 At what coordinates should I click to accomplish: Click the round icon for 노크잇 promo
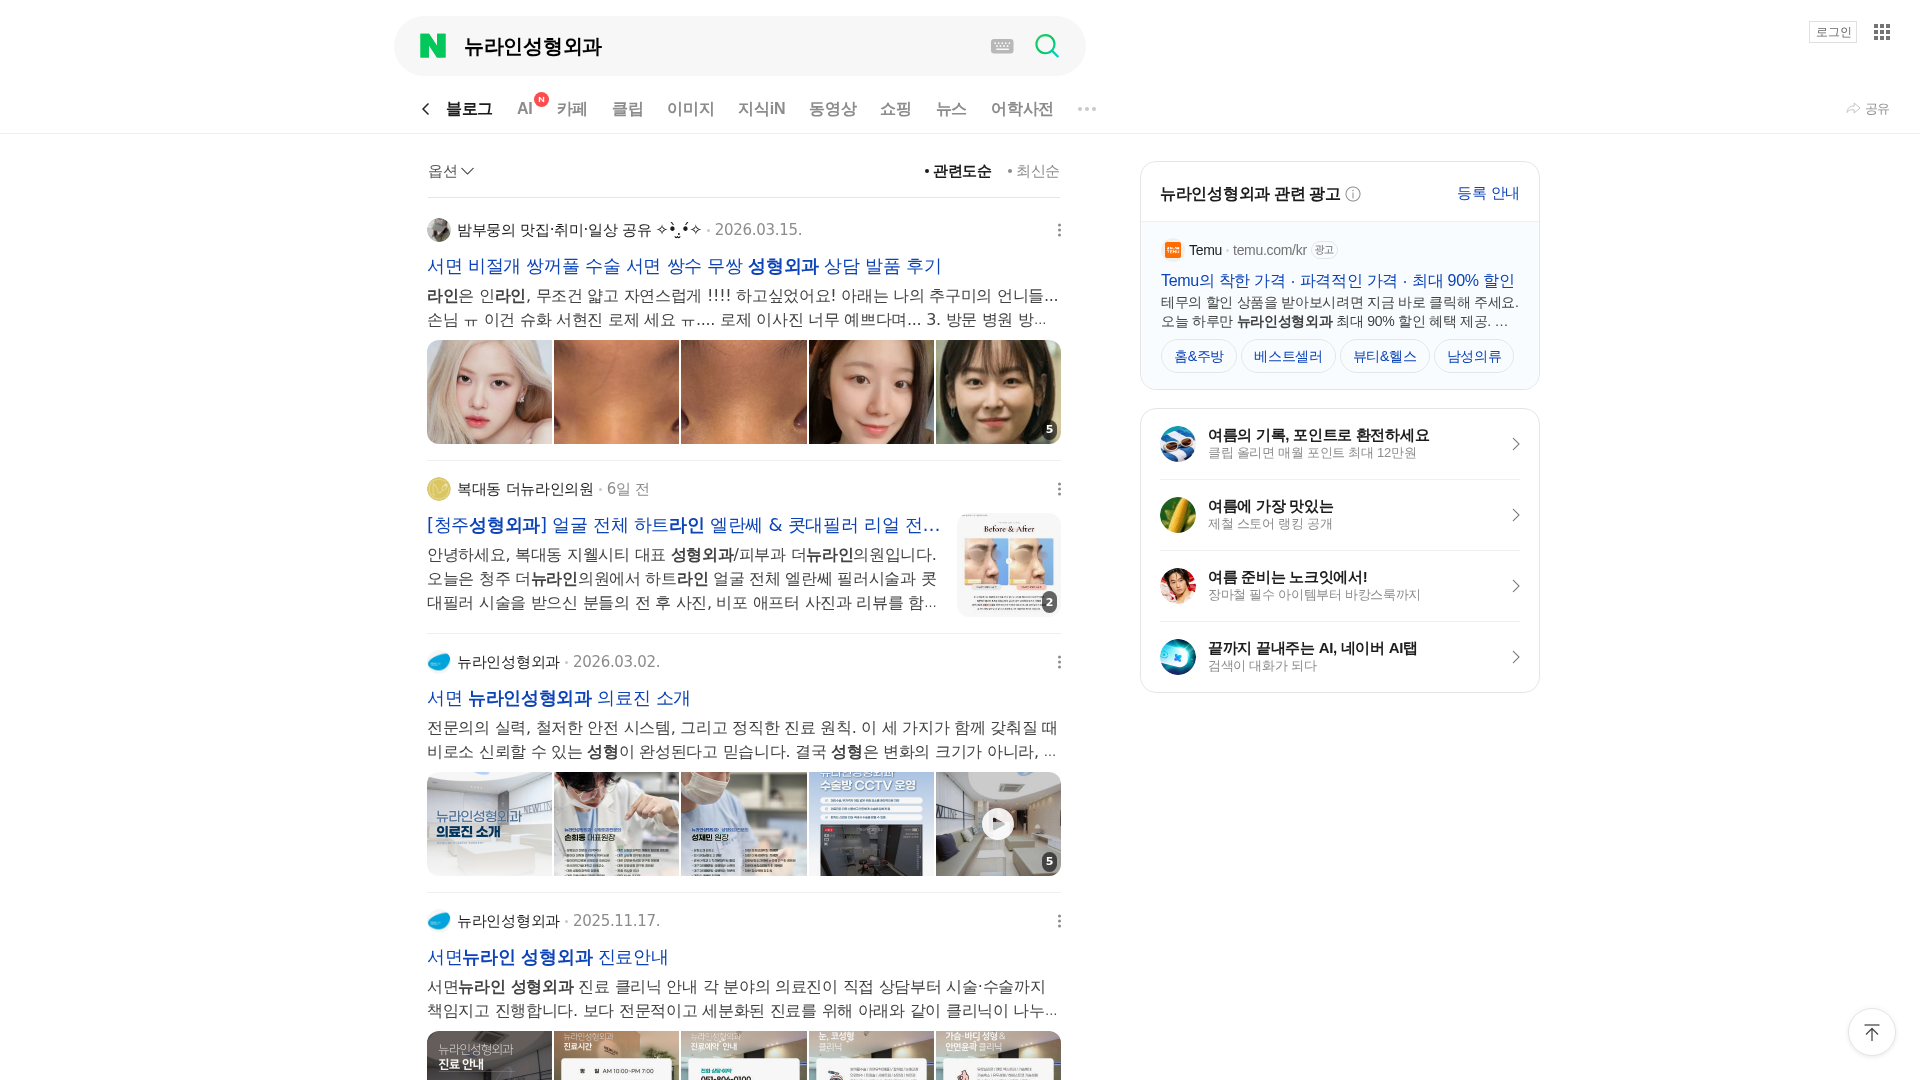[1178, 586]
